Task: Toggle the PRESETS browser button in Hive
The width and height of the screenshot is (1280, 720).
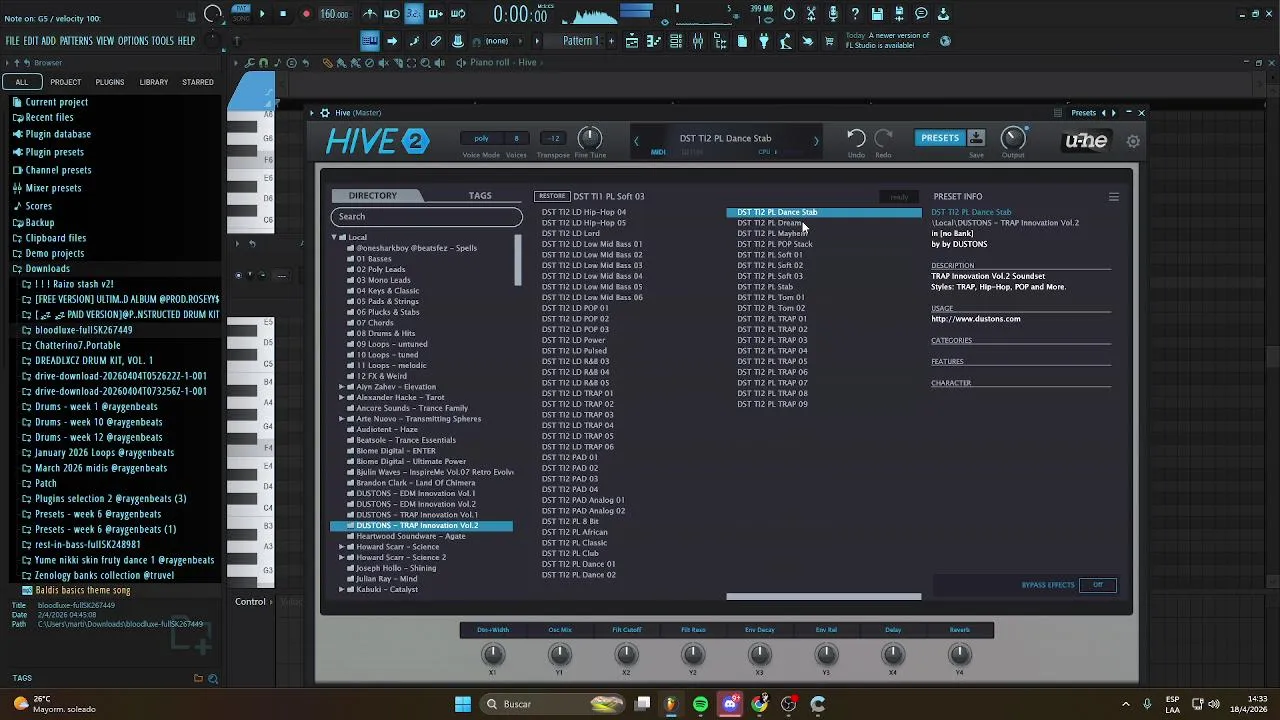Action: (x=940, y=138)
